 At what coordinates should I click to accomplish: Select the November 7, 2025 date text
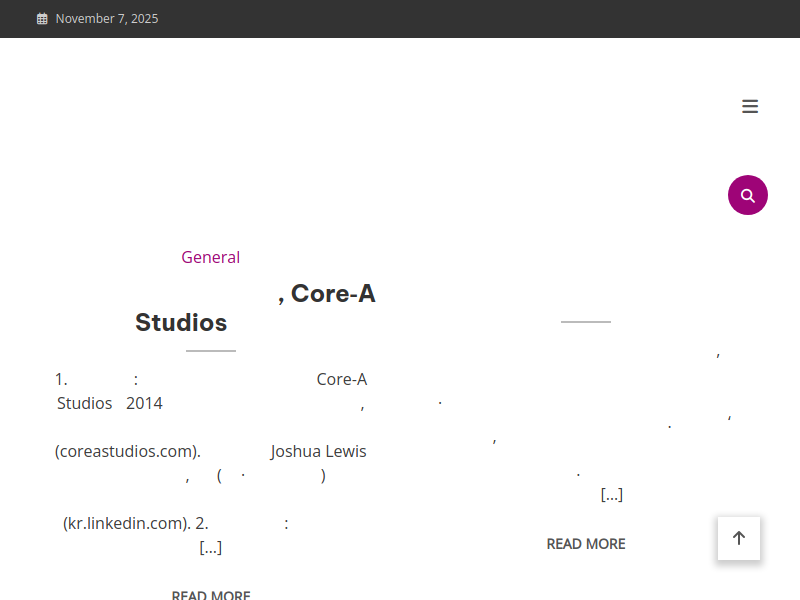click(x=107, y=19)
